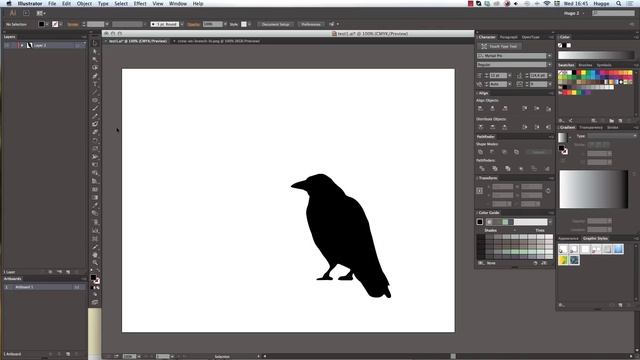This screenshot has width=640, height=360.
Task: Switch to Paragraph tab
Action: 508,37
